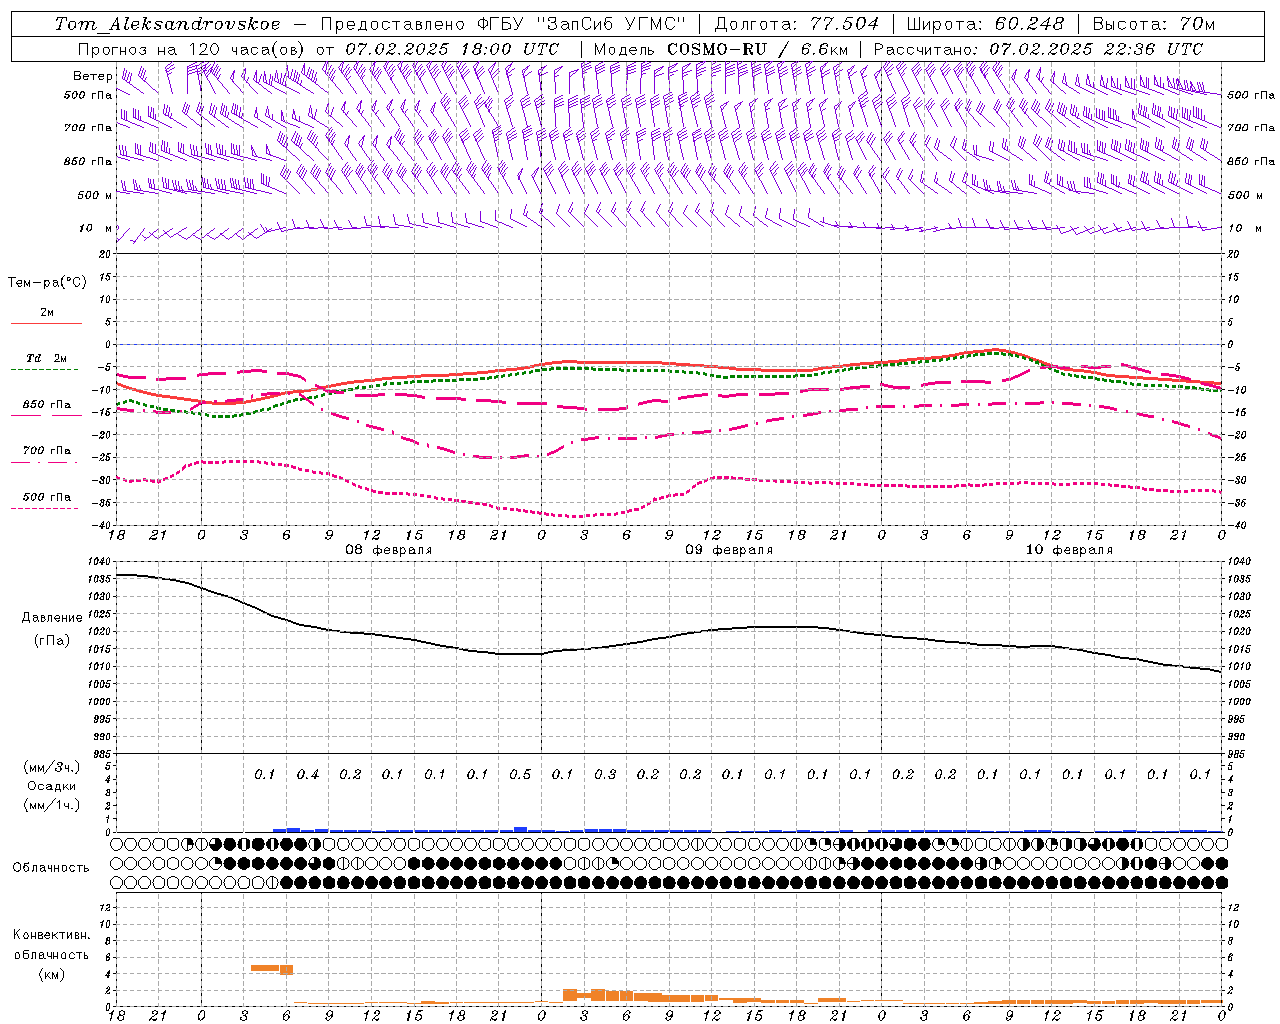Click the (гПа) unit under Давление
The width and height of the screenshot is (1280, 1024).
coord(51,640)
